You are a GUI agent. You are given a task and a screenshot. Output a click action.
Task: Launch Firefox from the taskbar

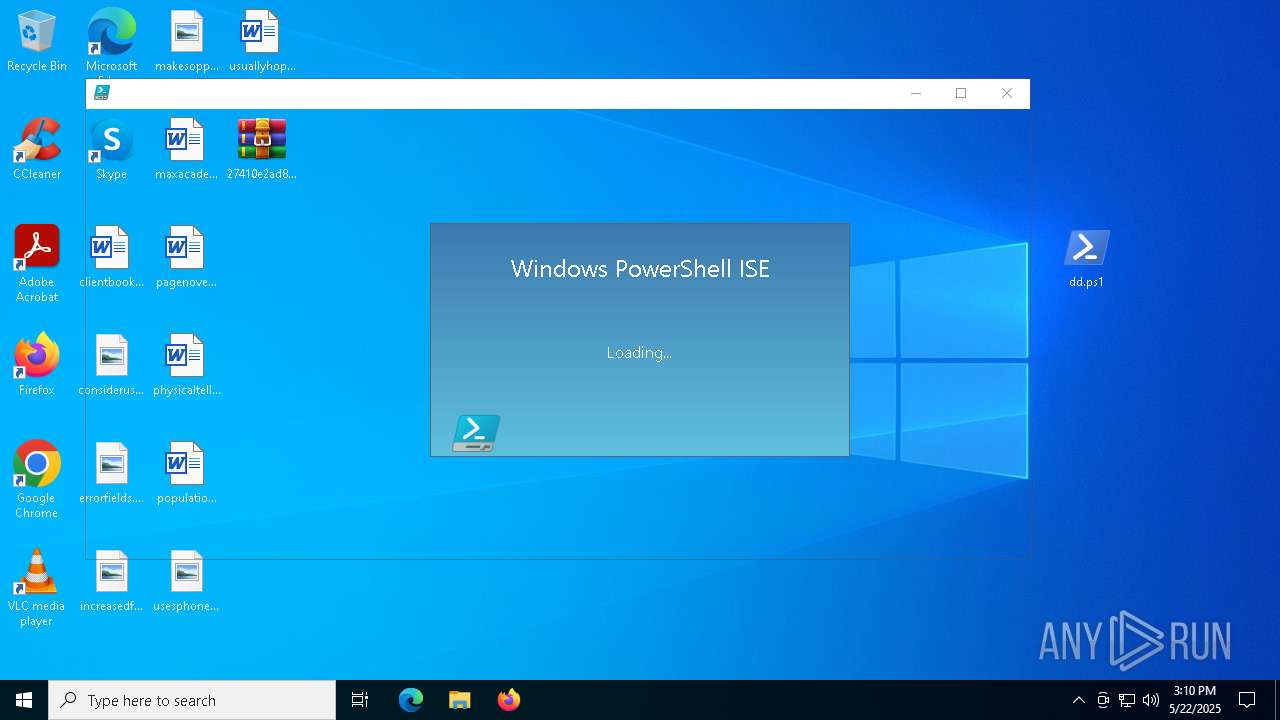508,700
